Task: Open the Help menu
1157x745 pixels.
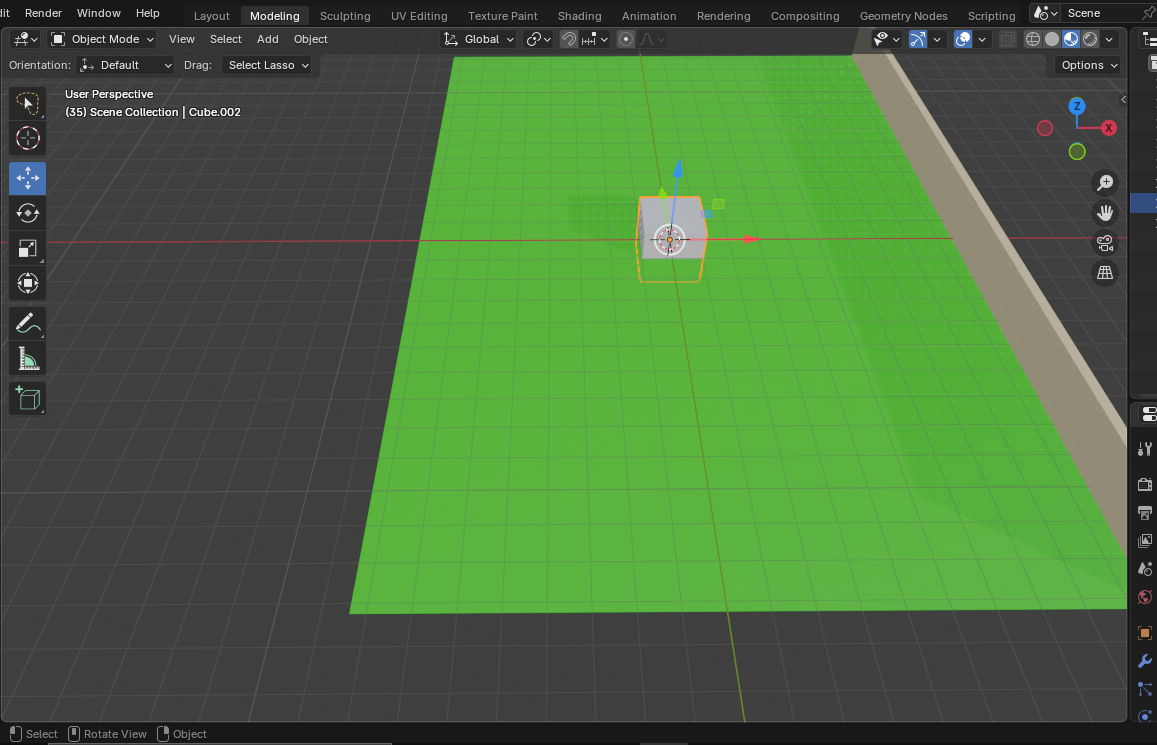Action: click(x=148, y=13)
